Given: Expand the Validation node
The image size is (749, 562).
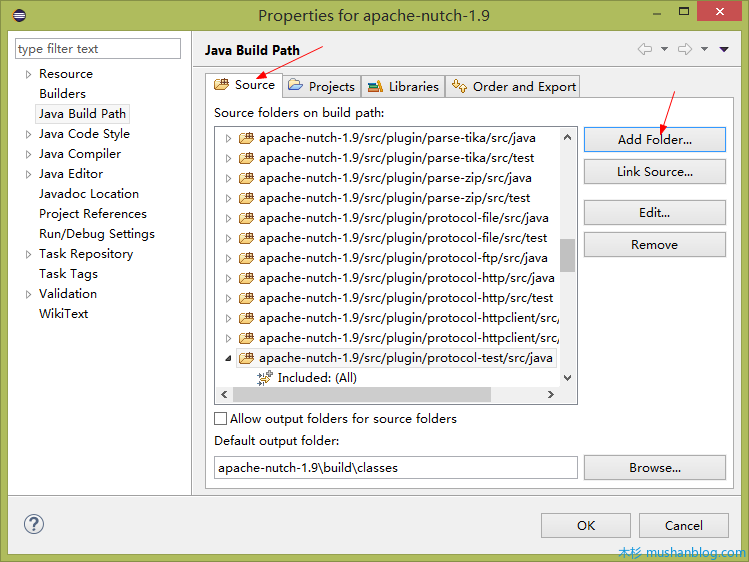Looking at the screenshot, I should tap(28, 295).
